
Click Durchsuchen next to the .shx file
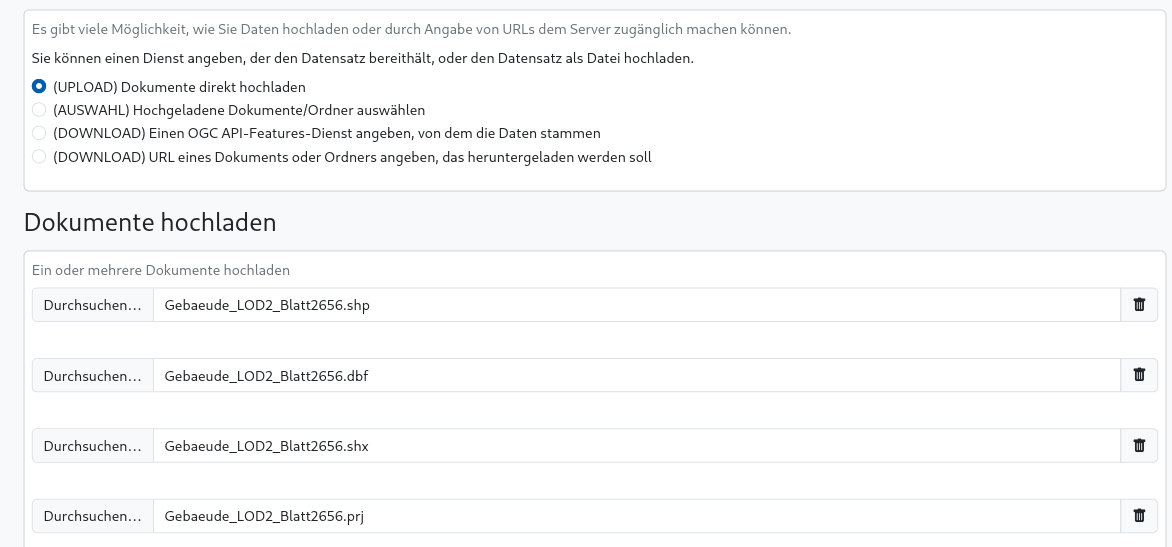pyautogui.click(x=93, y=445)
